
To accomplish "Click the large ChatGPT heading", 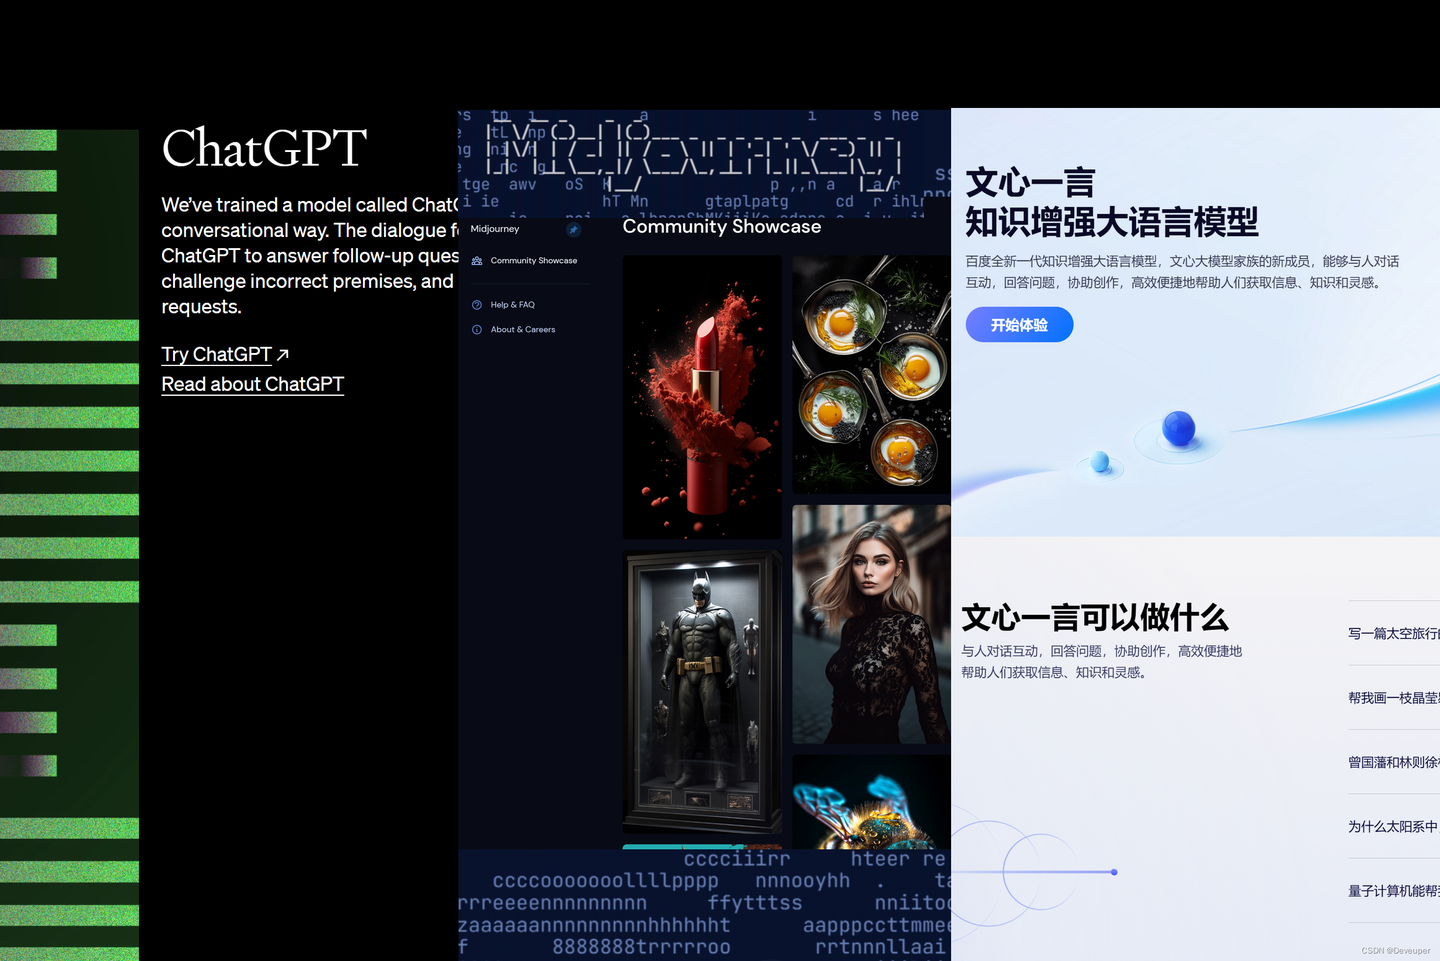I will point(265,149).
